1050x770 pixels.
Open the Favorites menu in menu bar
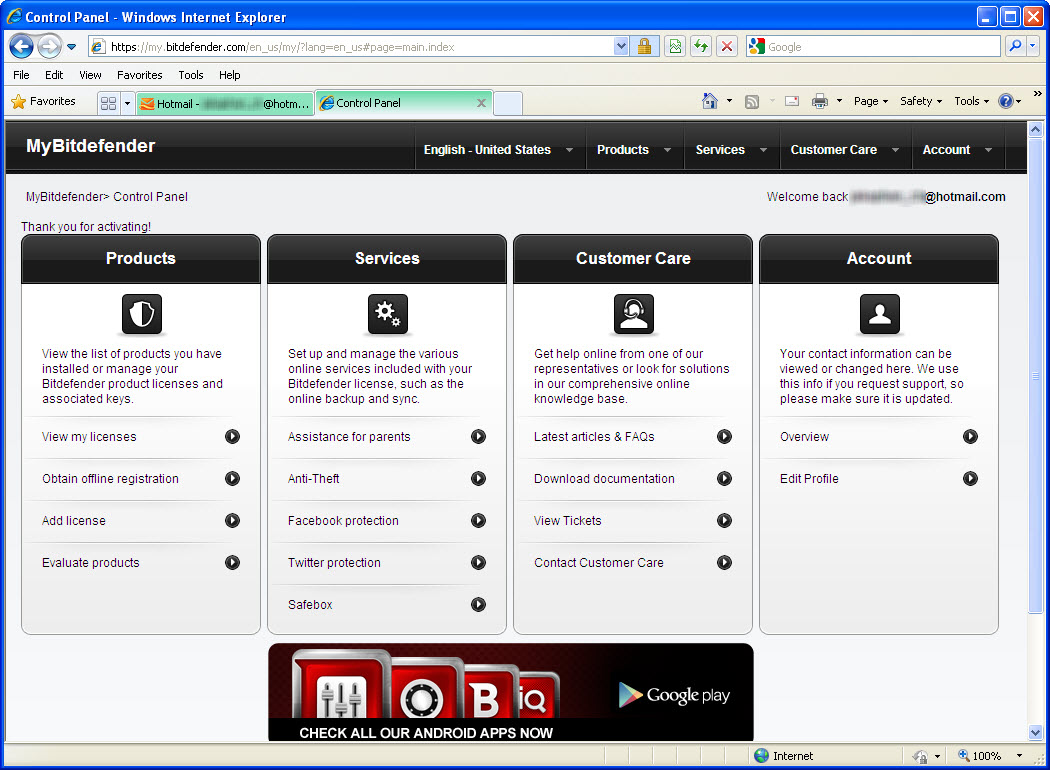tap(139, 75)
